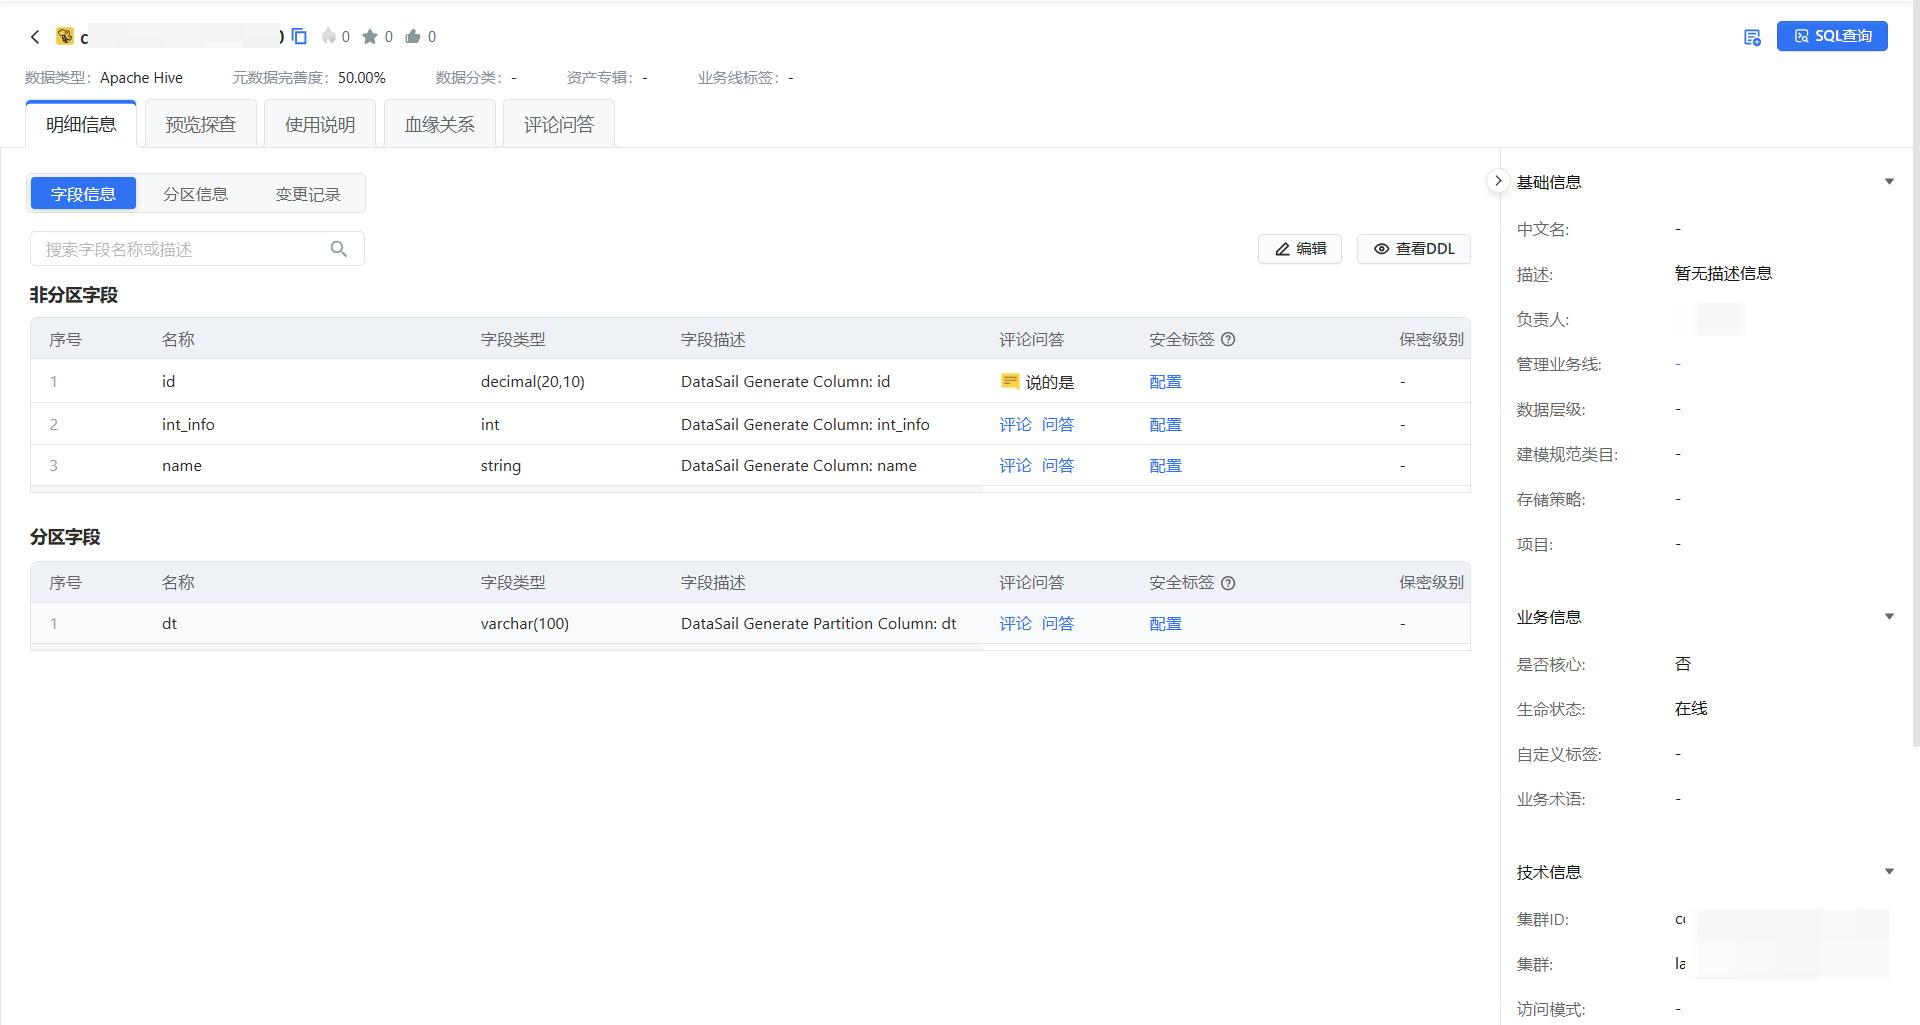Click the 查看DDL button
1920x1025 pixels.
click(1413, 249)
